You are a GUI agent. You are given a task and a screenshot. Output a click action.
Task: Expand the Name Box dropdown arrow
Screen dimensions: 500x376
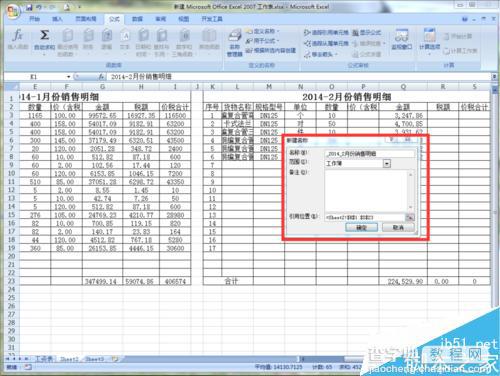point(68,77)
